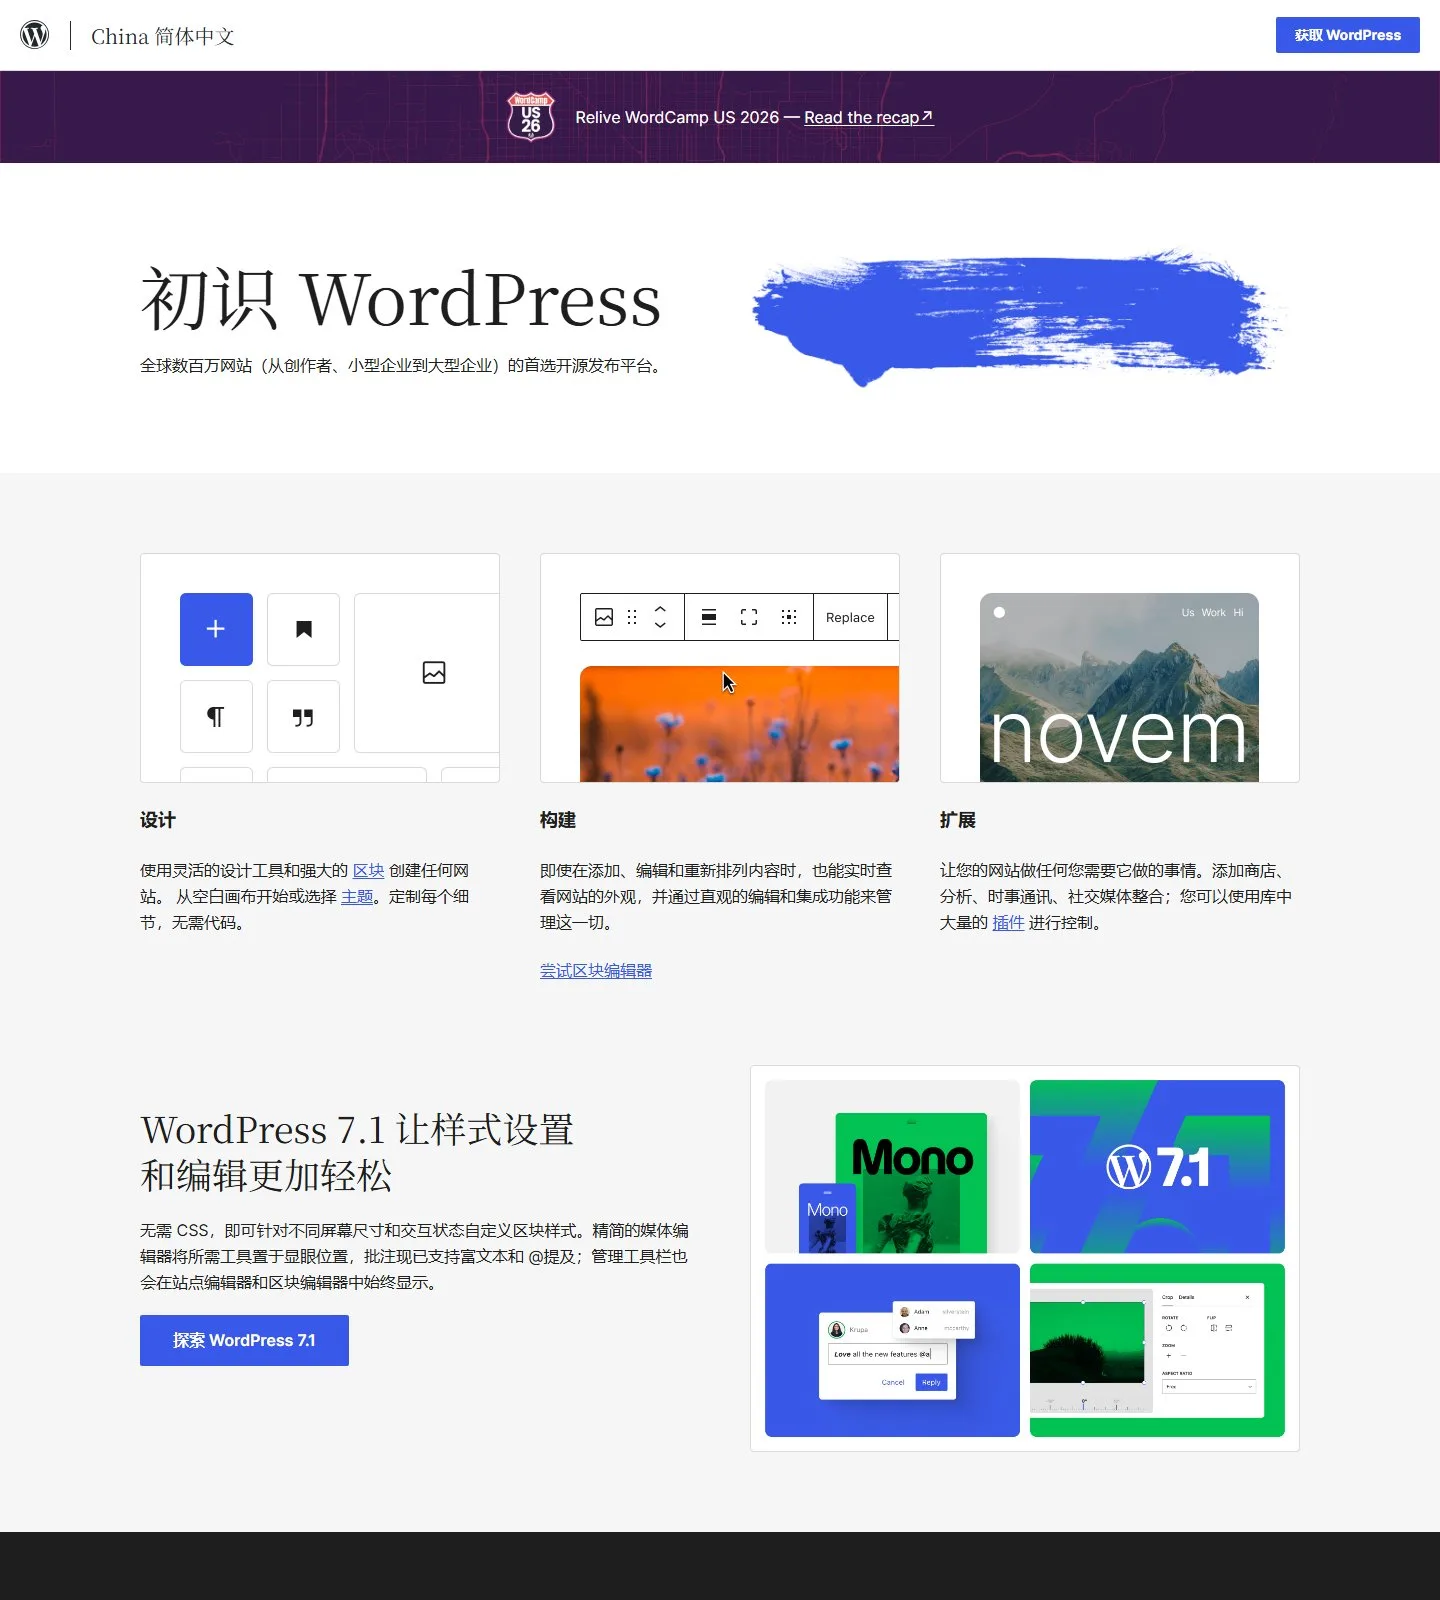The height and width of the screenshot is (1600, 1440).
Task: Click the 构建 heading
Action: point(558,820)
